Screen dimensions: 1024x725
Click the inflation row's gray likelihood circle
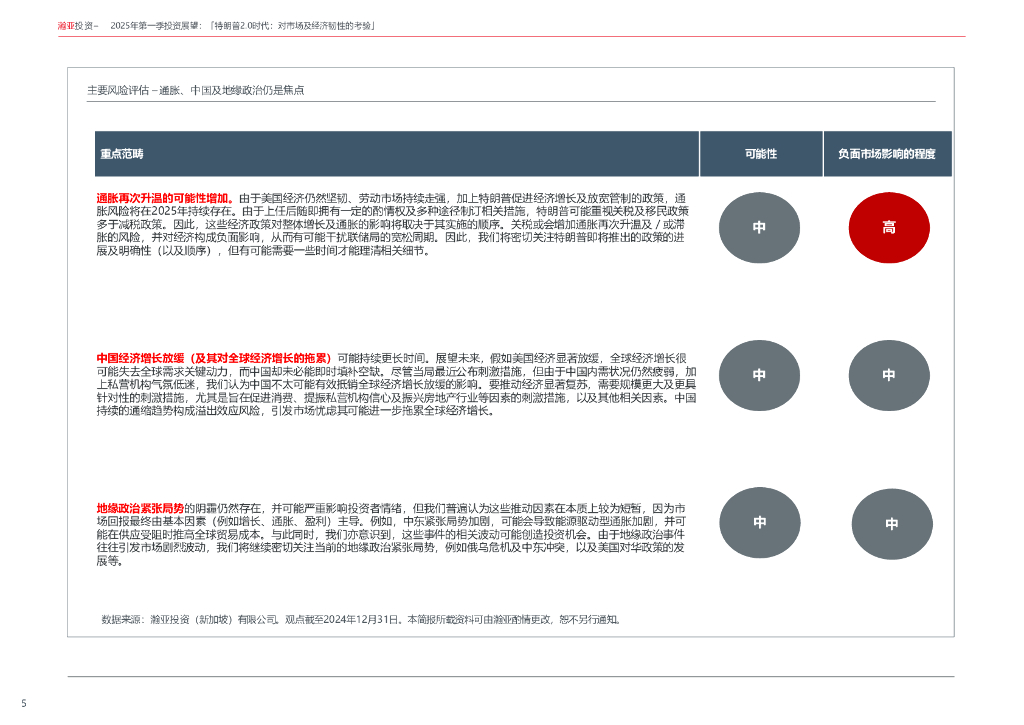point(759,228)
